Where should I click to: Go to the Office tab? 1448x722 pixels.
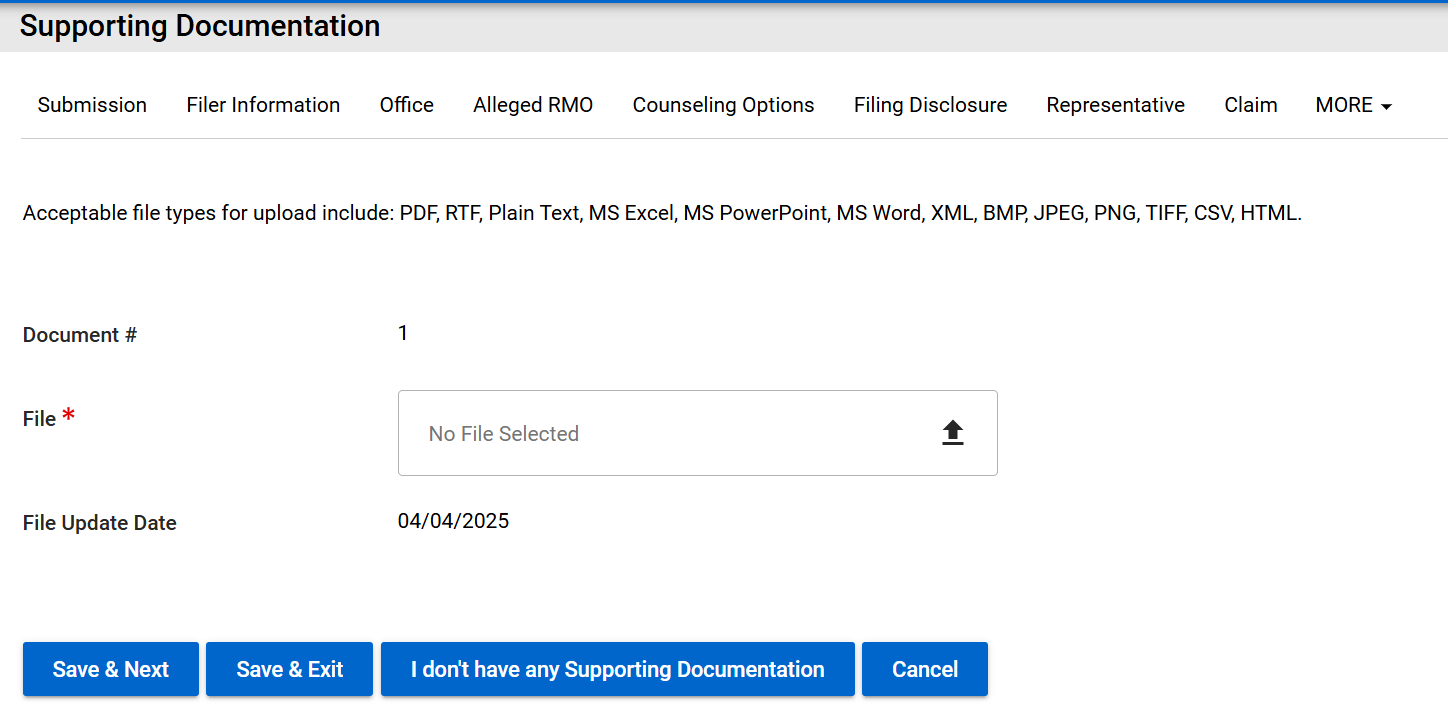click(x=406, y=105)
